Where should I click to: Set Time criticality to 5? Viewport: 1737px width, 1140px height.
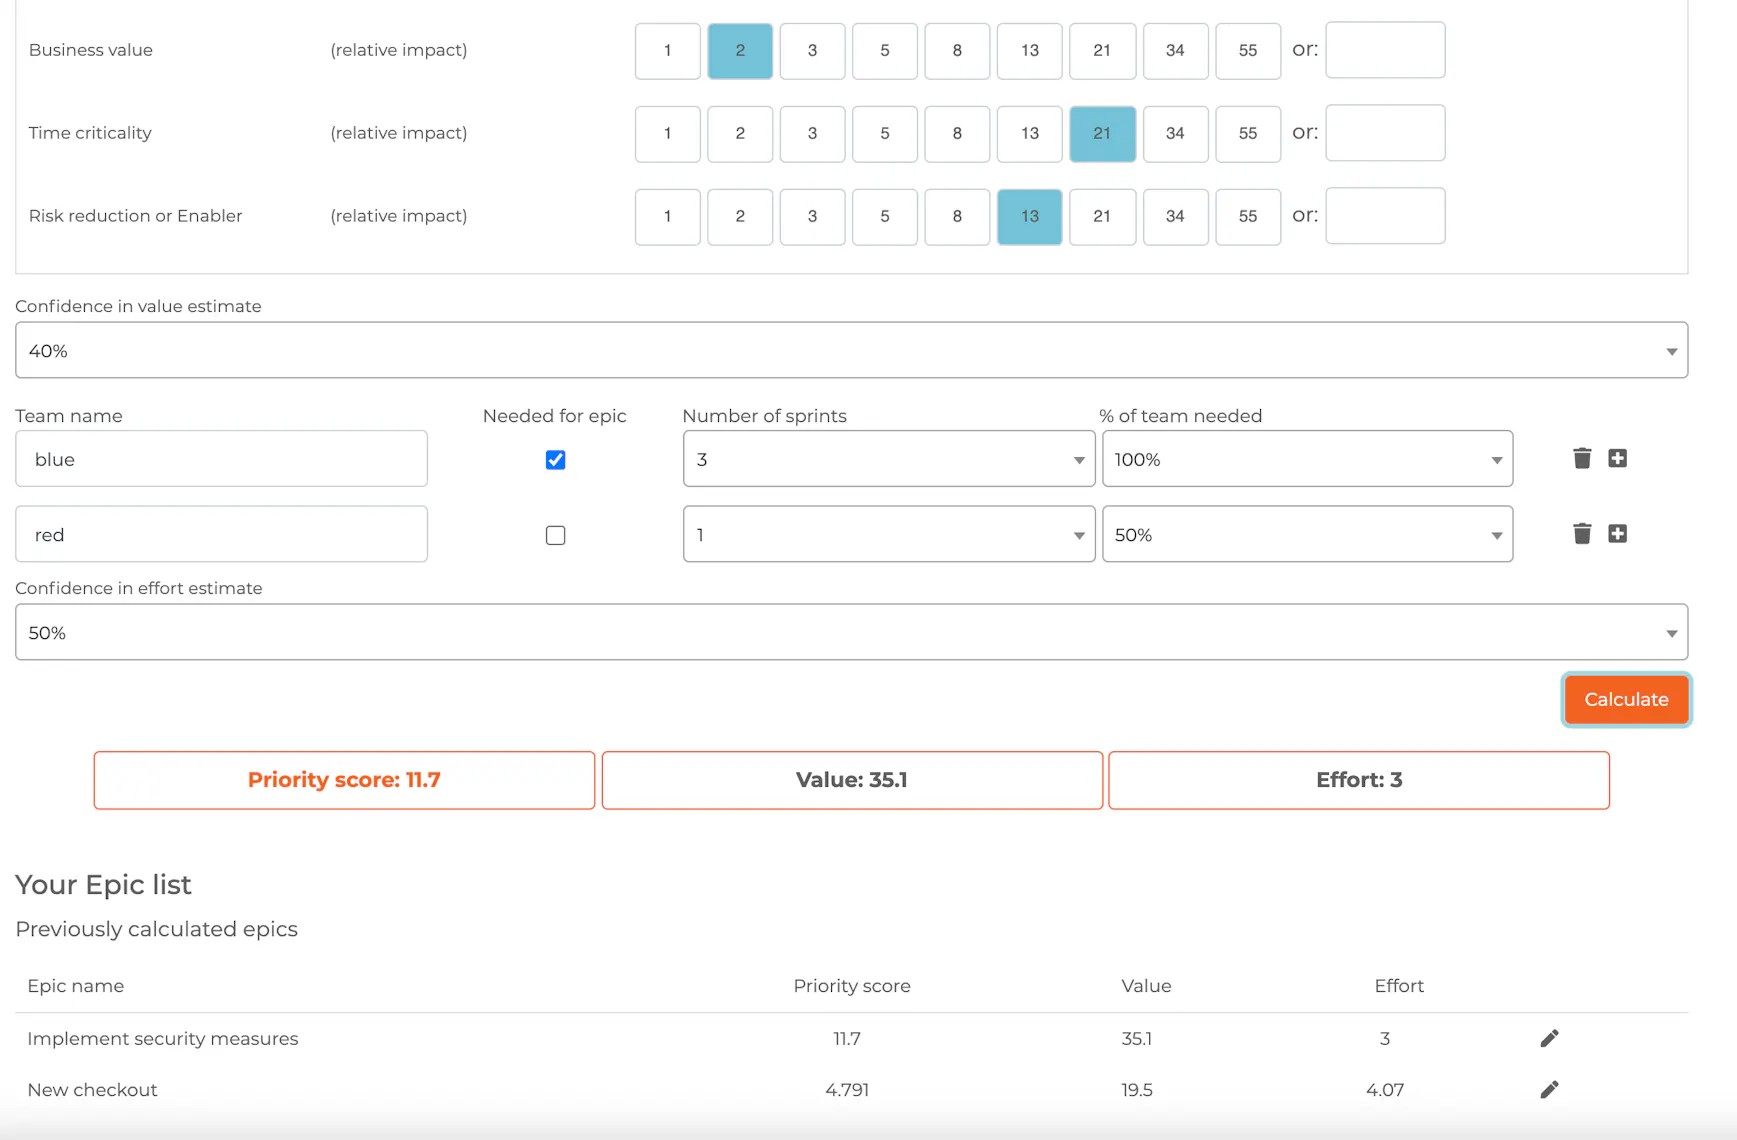(885, 133)
